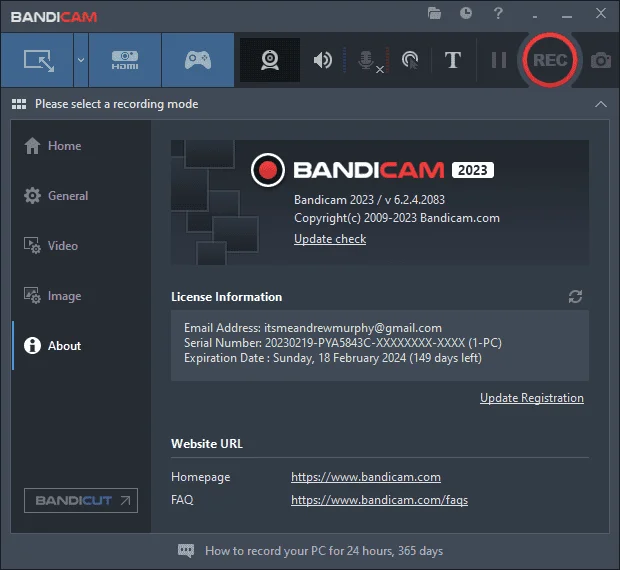Close the Bandicam window
This screenshot has width=620, height=570.
(601, 13)
